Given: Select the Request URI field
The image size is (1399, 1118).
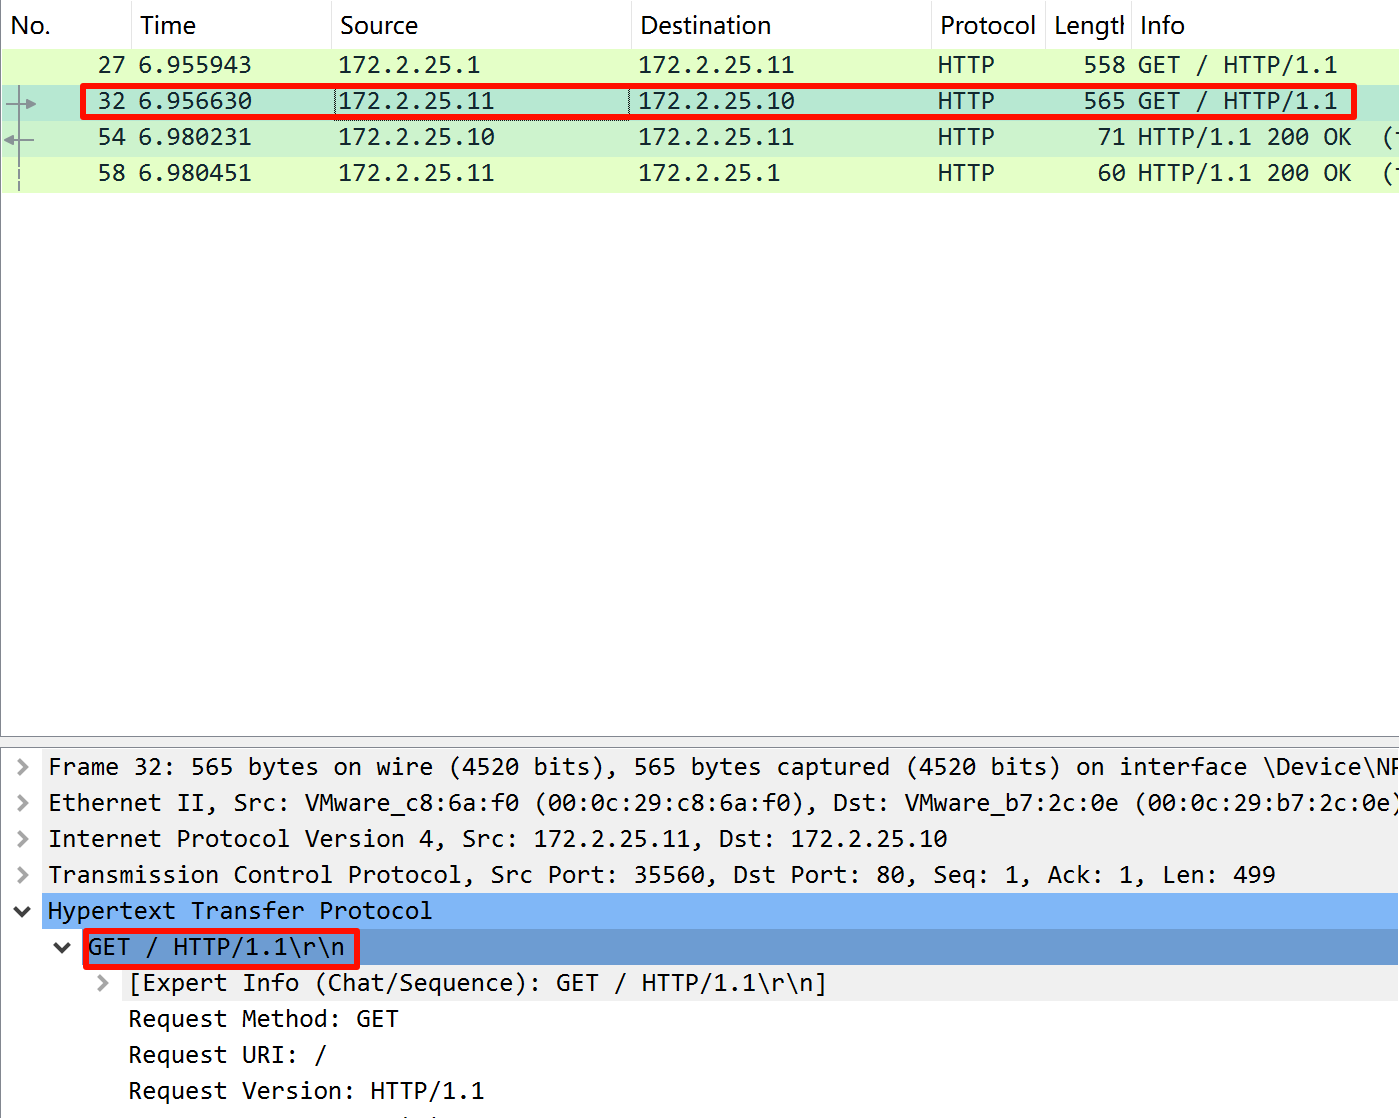Looking at the screenshot, I should pos(227,1055).
